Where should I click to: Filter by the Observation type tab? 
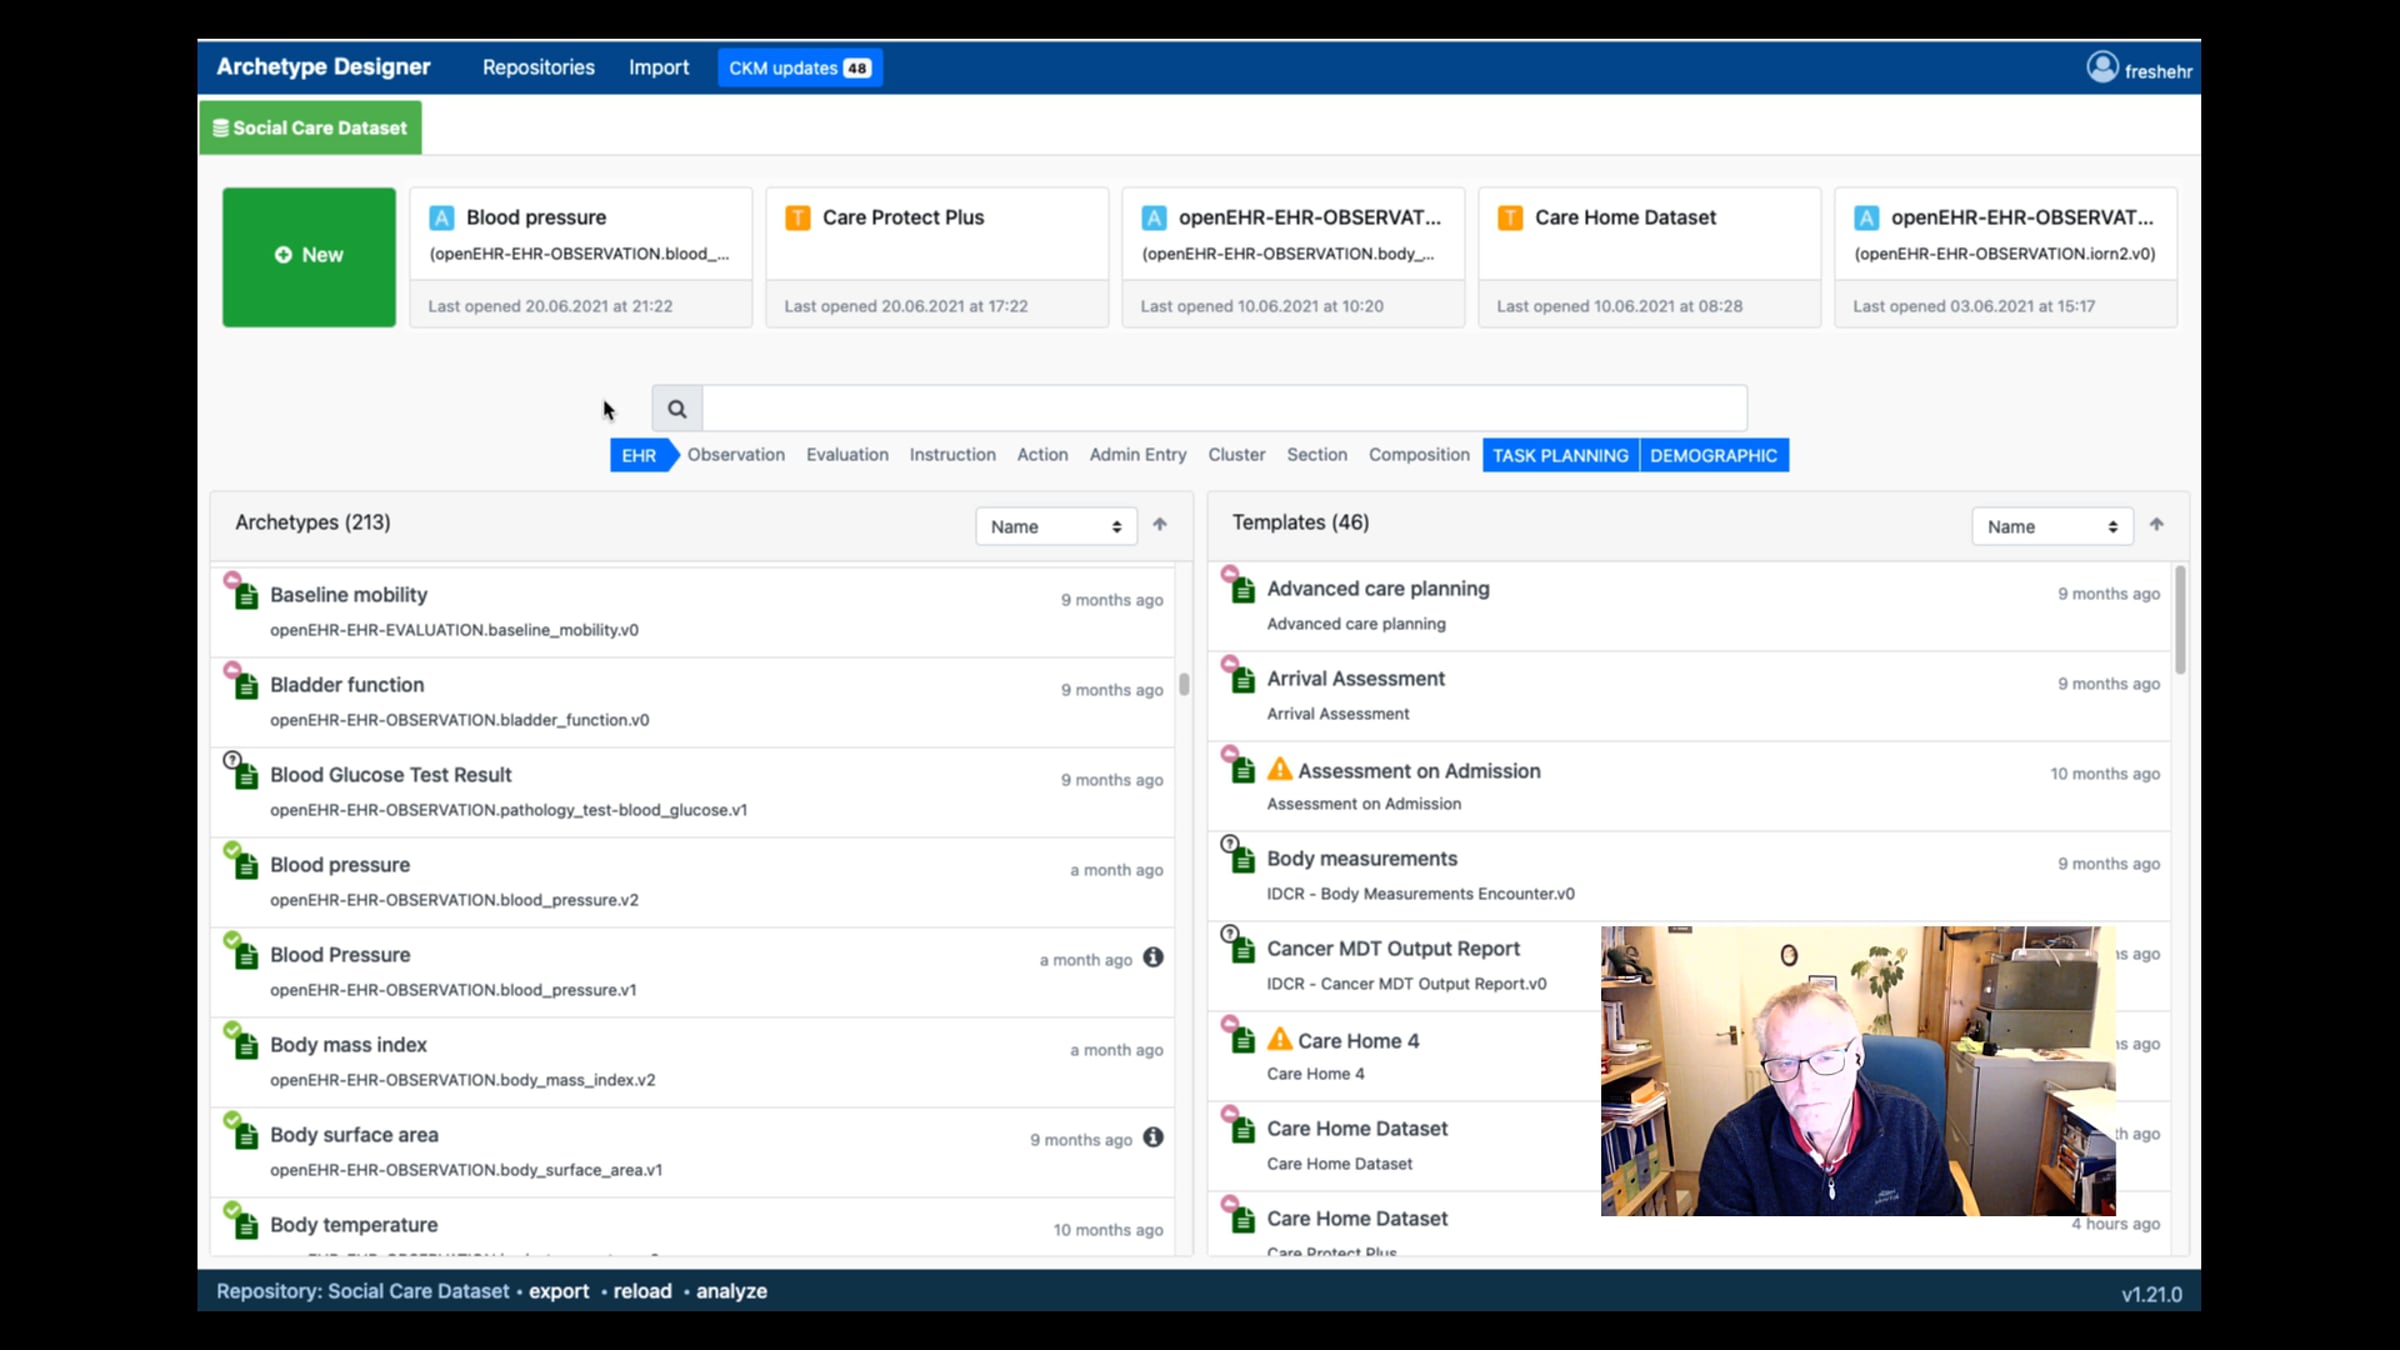pyautogui.click(x=735, y=455)
